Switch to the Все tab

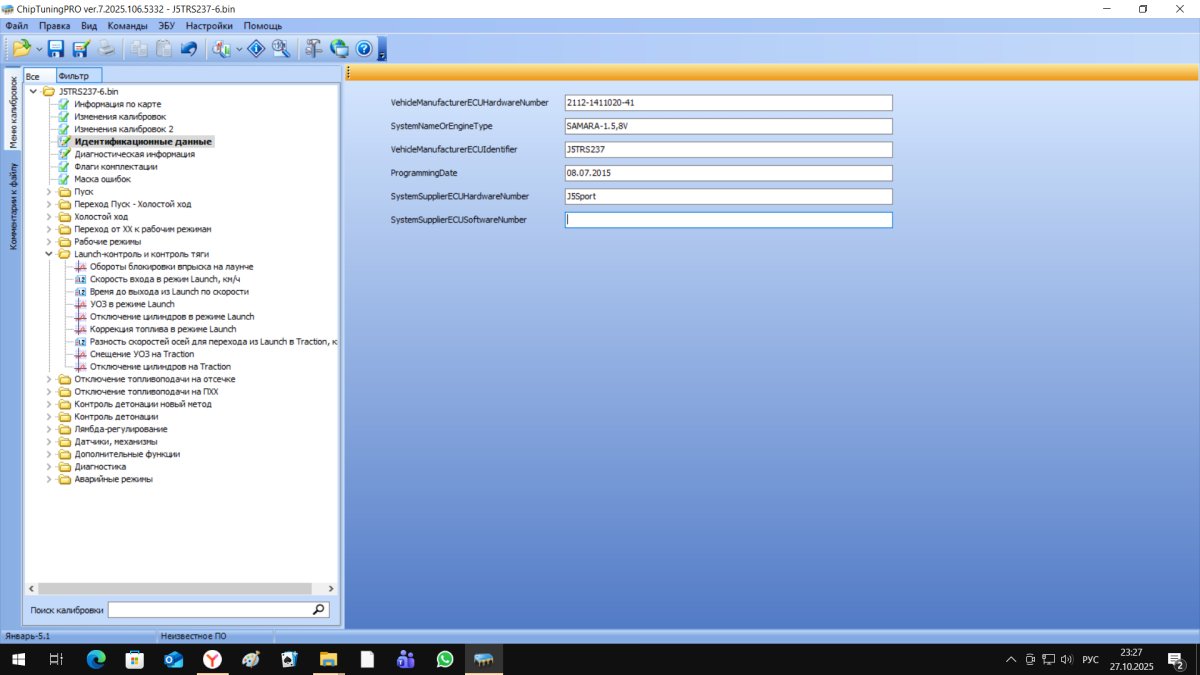(38, 76)
